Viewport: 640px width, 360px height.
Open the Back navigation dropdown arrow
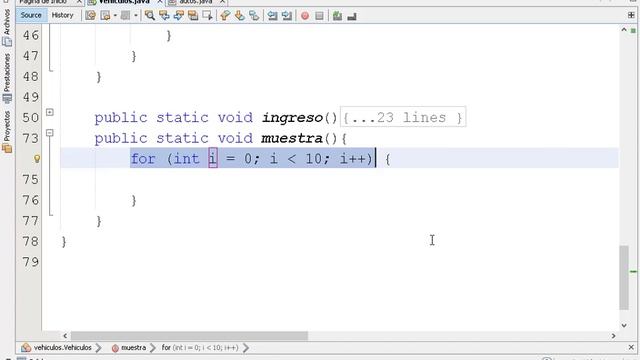(115, 16)
